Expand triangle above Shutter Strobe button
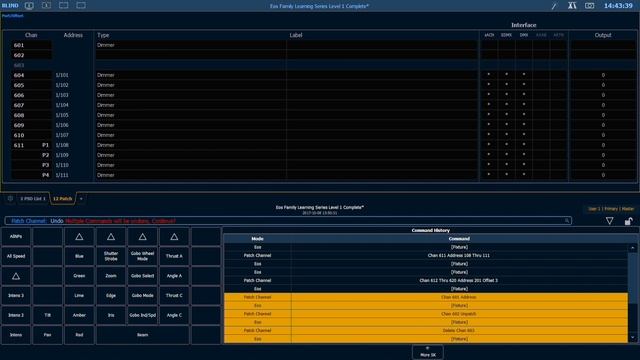 tap(111, 237)
